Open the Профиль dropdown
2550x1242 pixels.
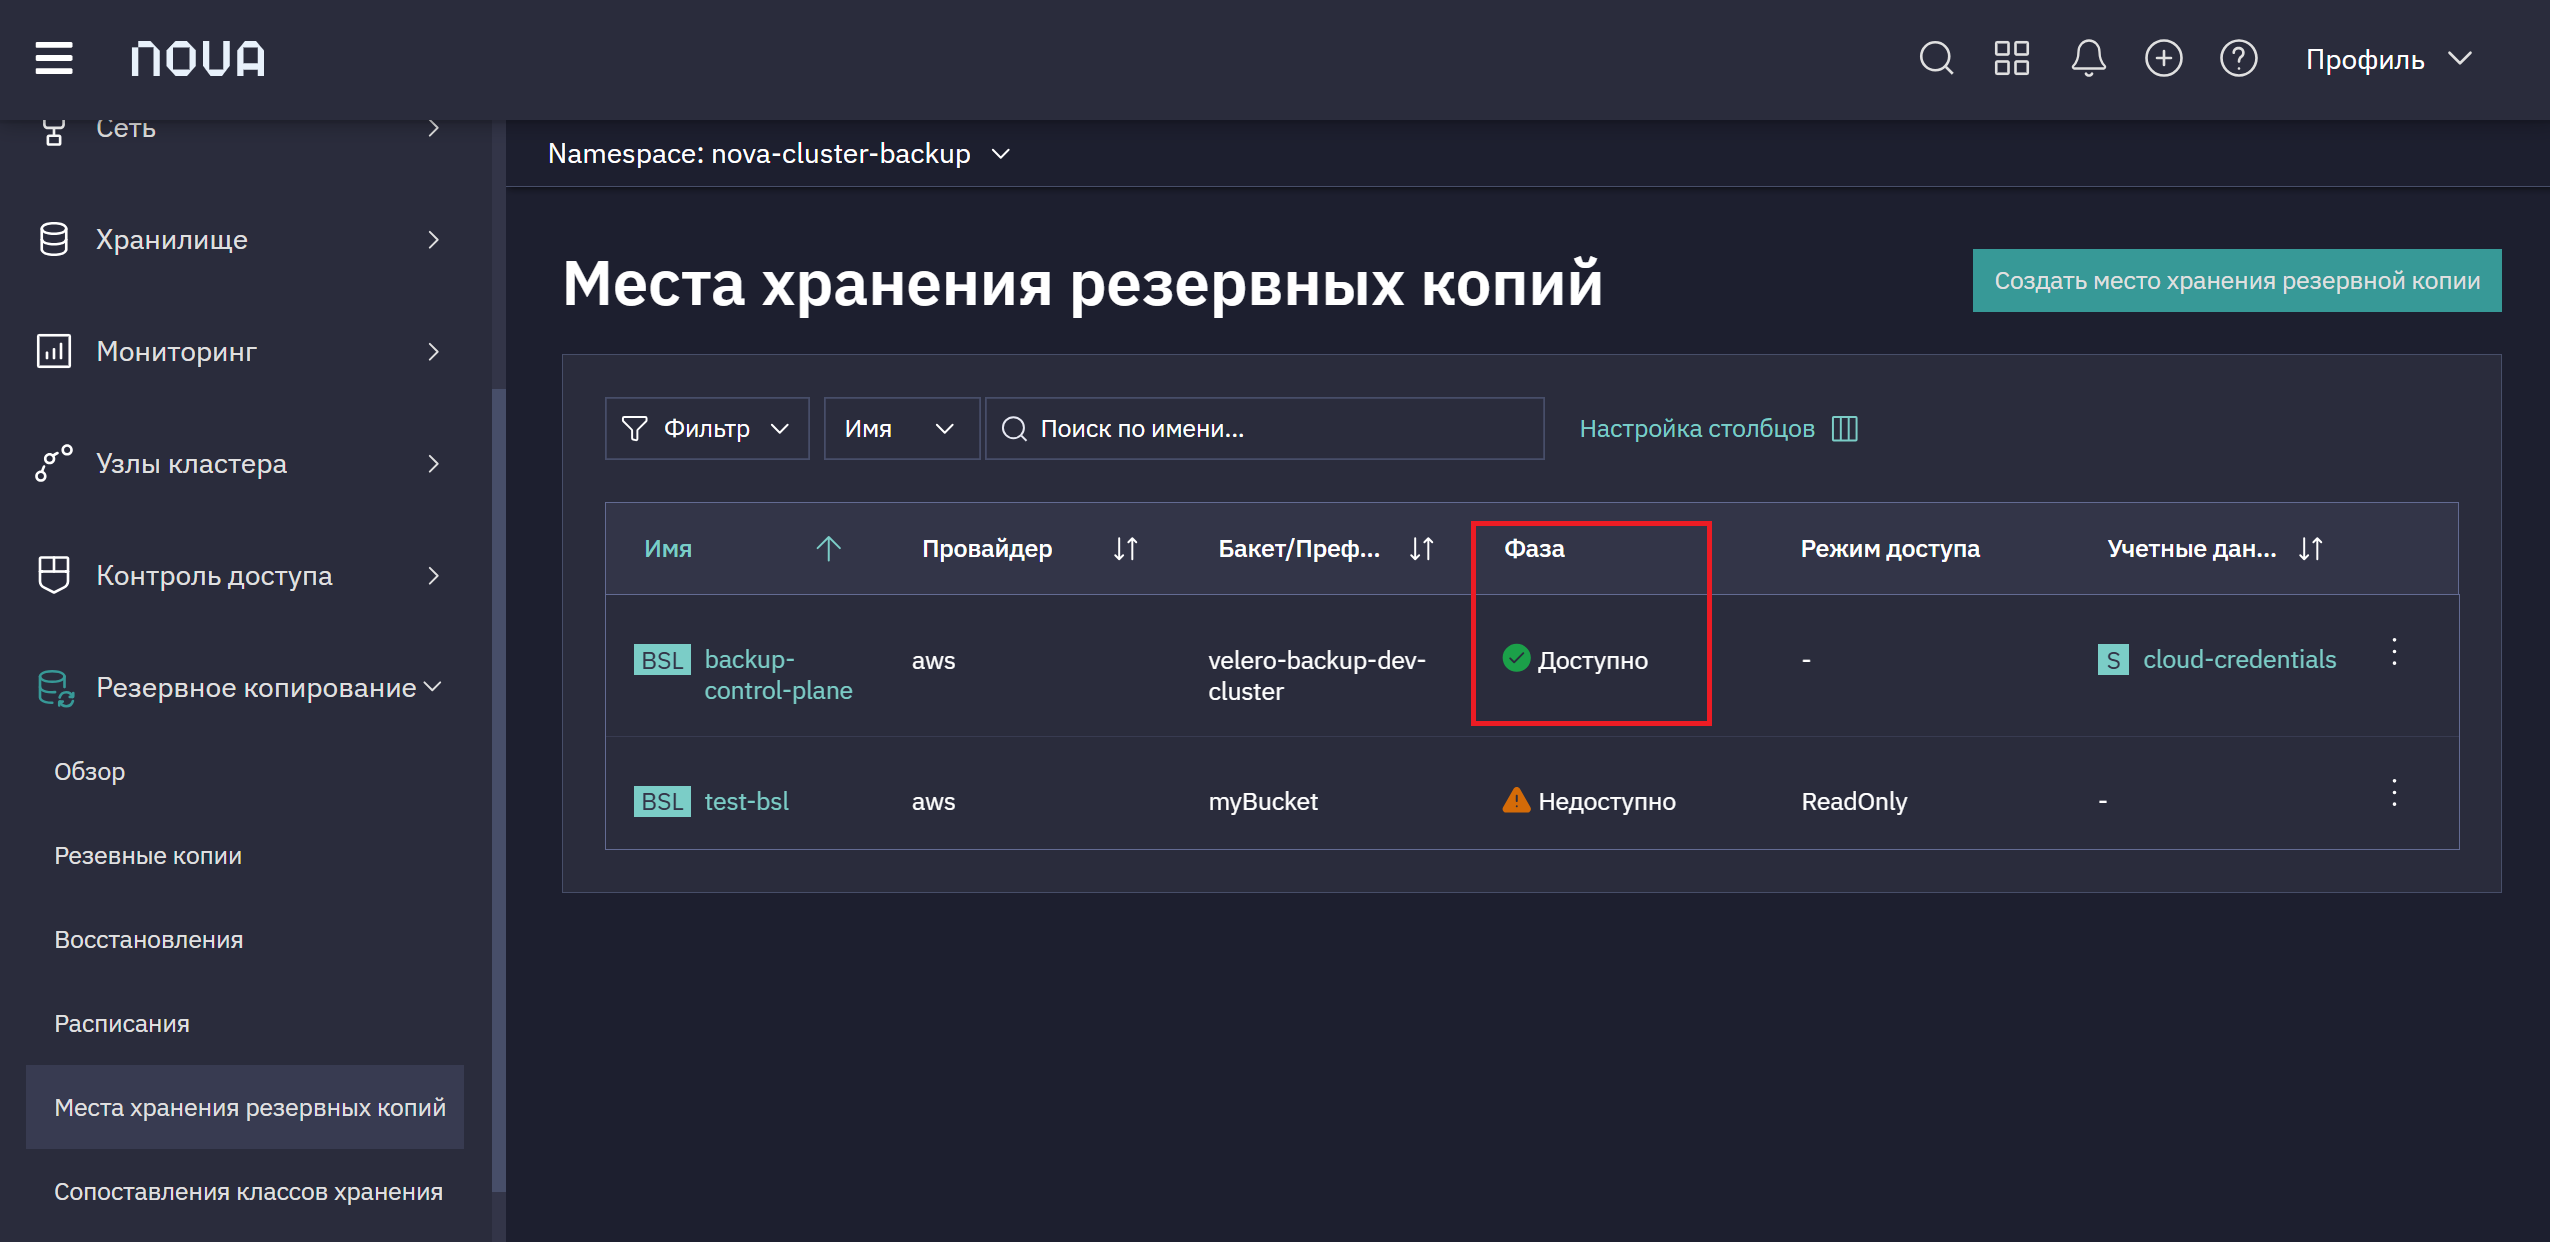tap(2389, 59)
